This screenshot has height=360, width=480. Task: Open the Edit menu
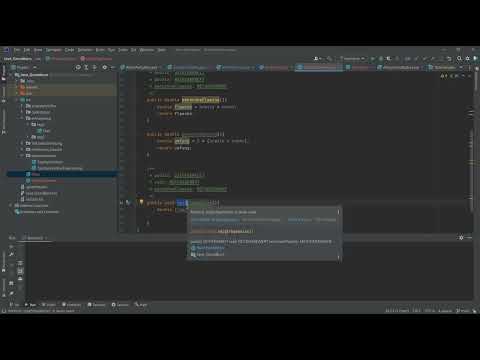27,50
